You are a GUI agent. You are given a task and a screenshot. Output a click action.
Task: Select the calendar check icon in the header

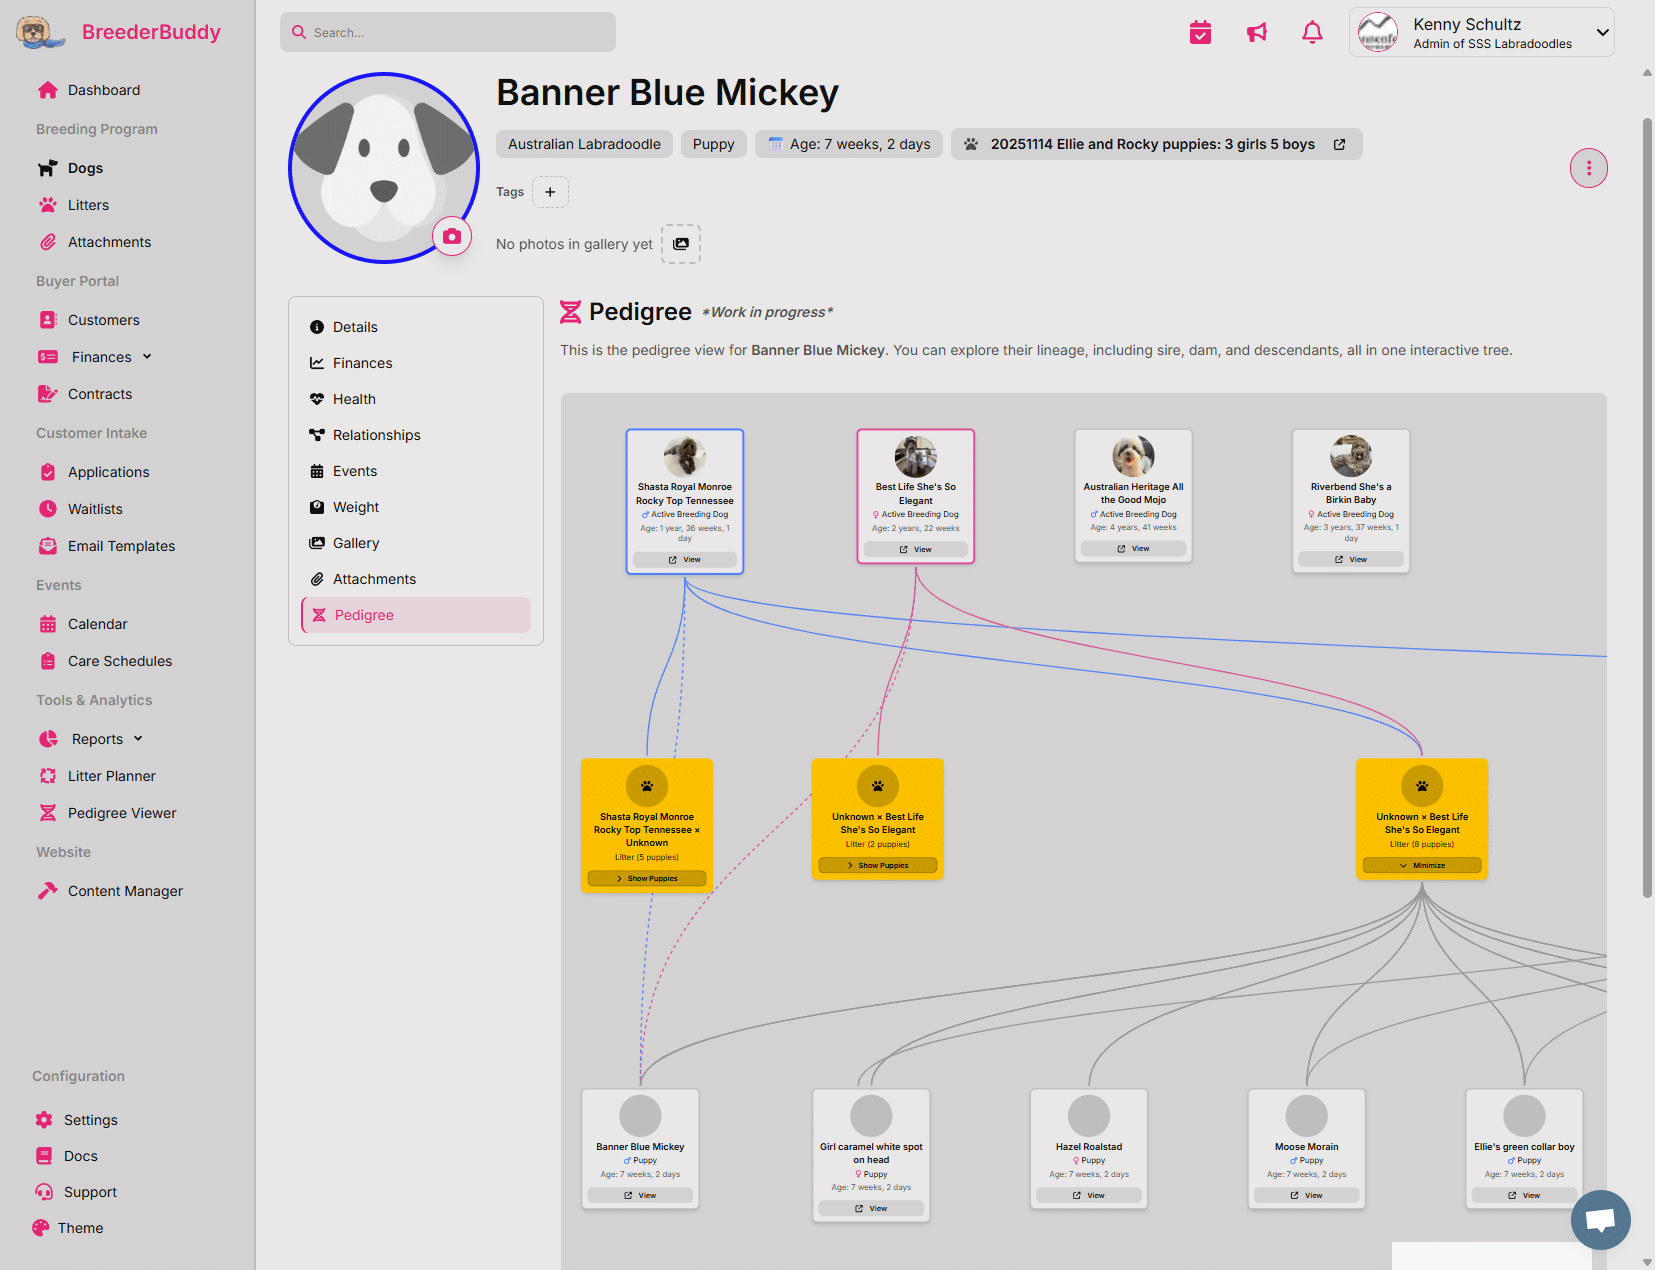click(1200, 31)
